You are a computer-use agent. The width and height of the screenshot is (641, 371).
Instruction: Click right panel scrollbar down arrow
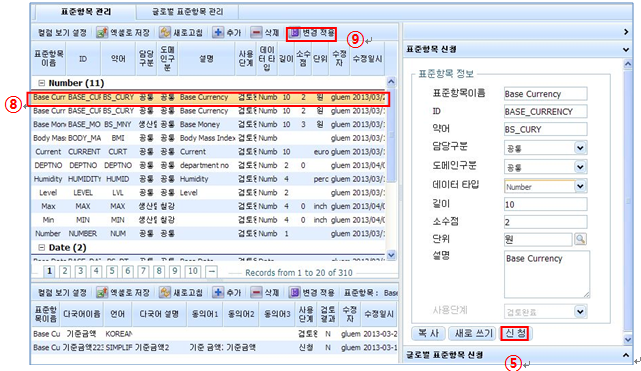(628, 339)
